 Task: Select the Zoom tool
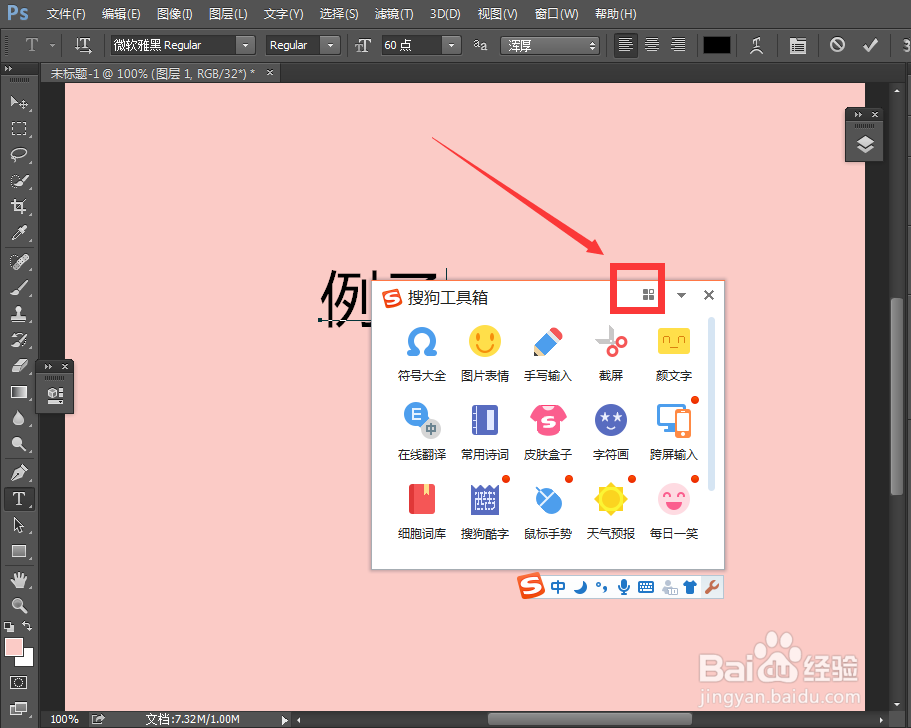[19, 606]
